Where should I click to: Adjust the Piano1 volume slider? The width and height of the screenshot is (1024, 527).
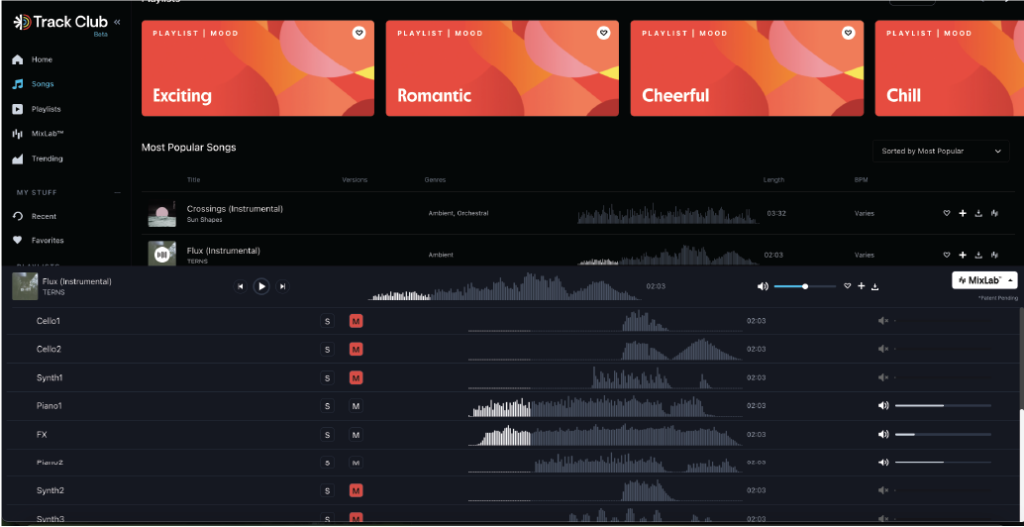tap(943, 406)
